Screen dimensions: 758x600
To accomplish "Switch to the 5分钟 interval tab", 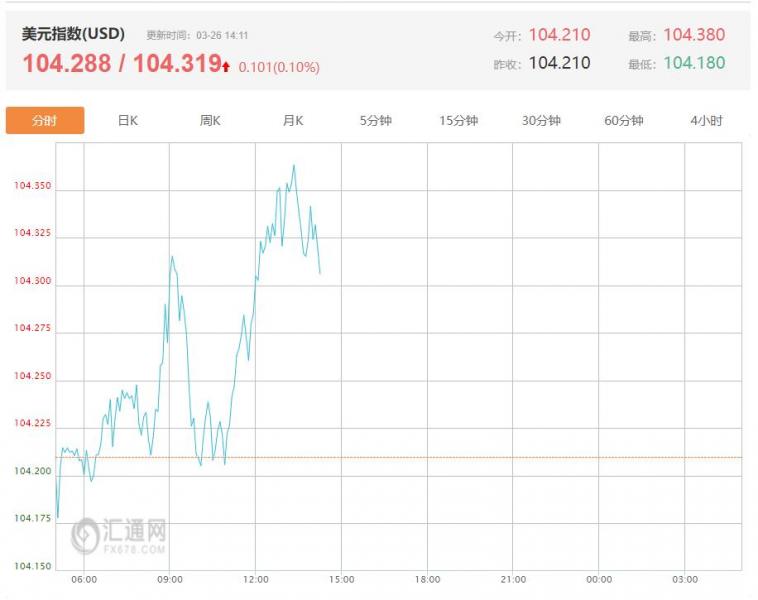I will (376, 121).
